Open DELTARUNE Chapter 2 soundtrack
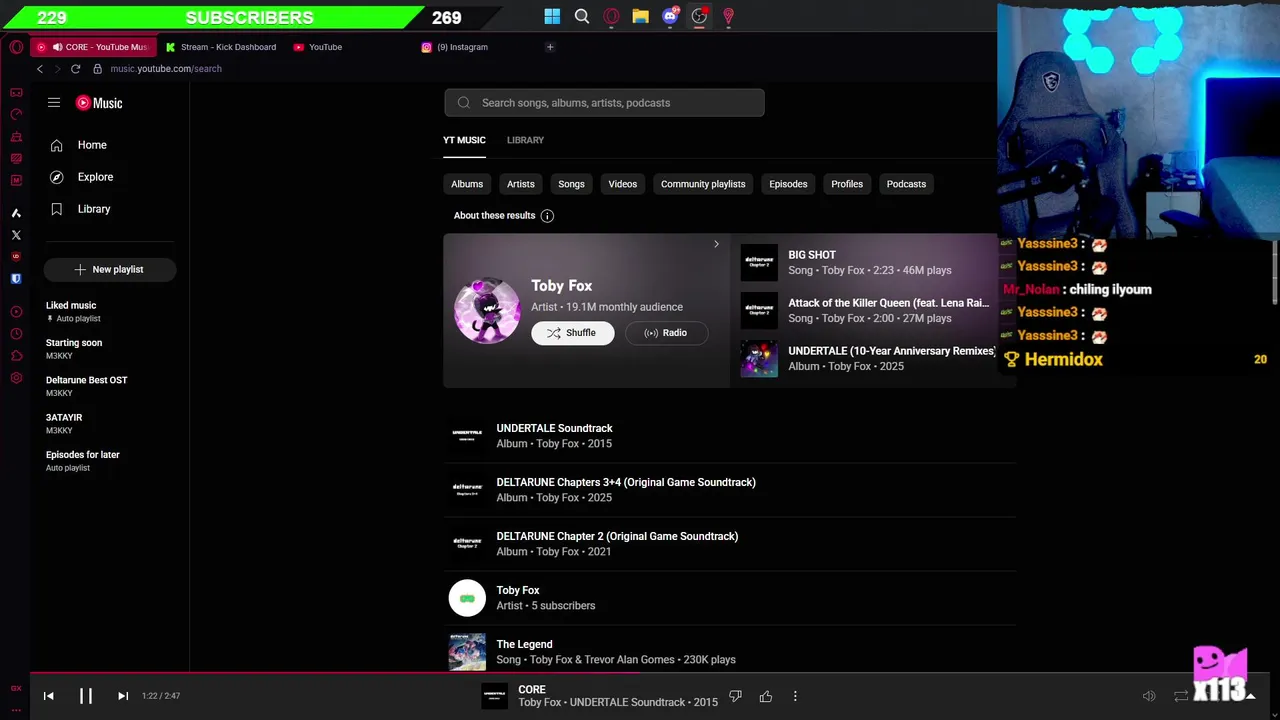This screenshot has height=720, width=1280. coord(730,544)
